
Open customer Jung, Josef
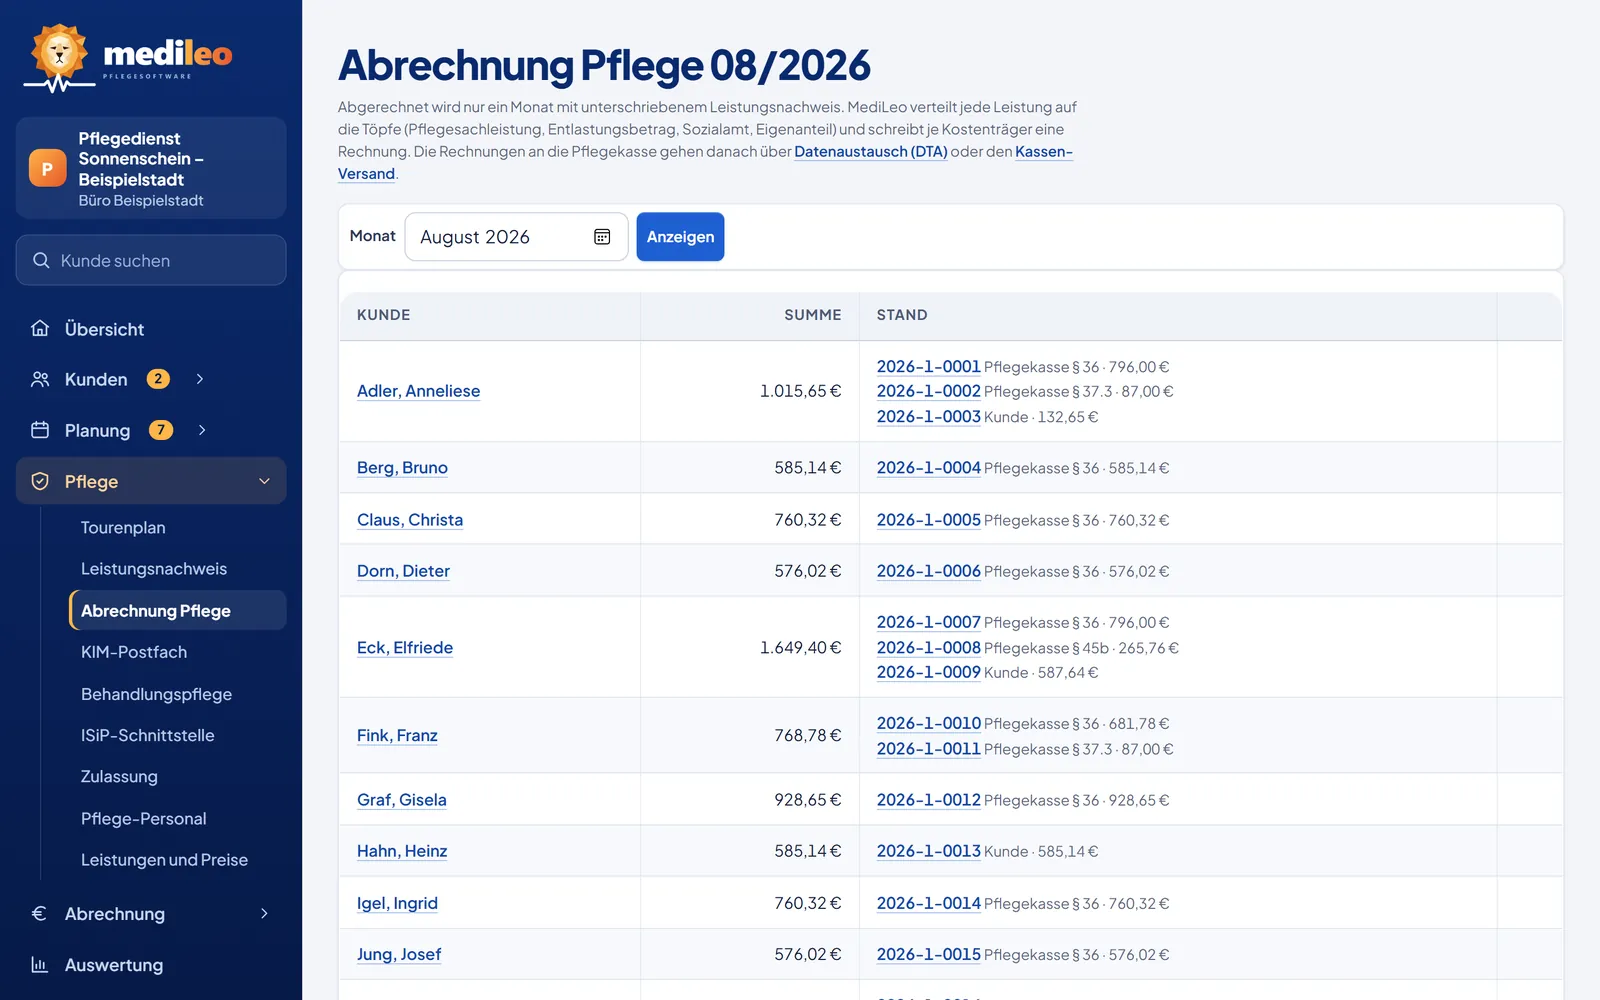pos(399,954)
